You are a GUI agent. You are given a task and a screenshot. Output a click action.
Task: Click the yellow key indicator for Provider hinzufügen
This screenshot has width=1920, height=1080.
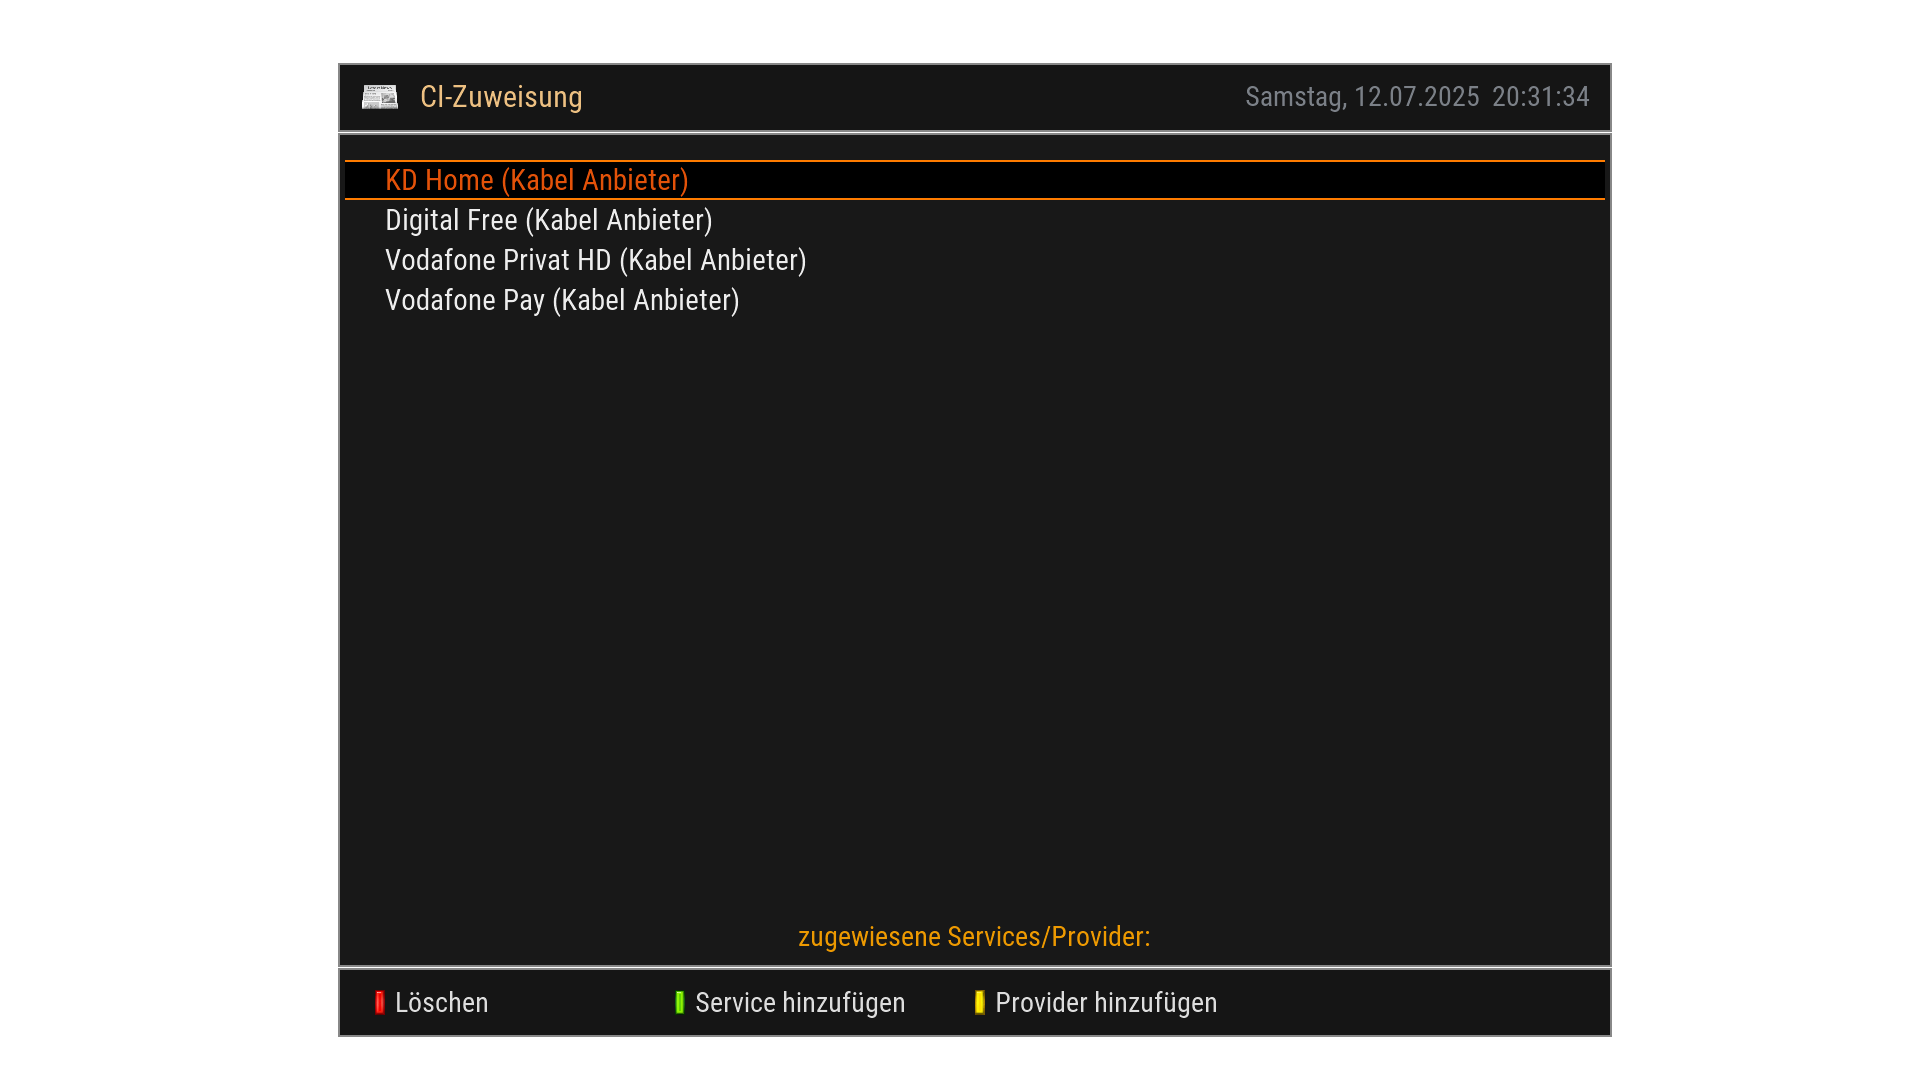click(980, 1002)
